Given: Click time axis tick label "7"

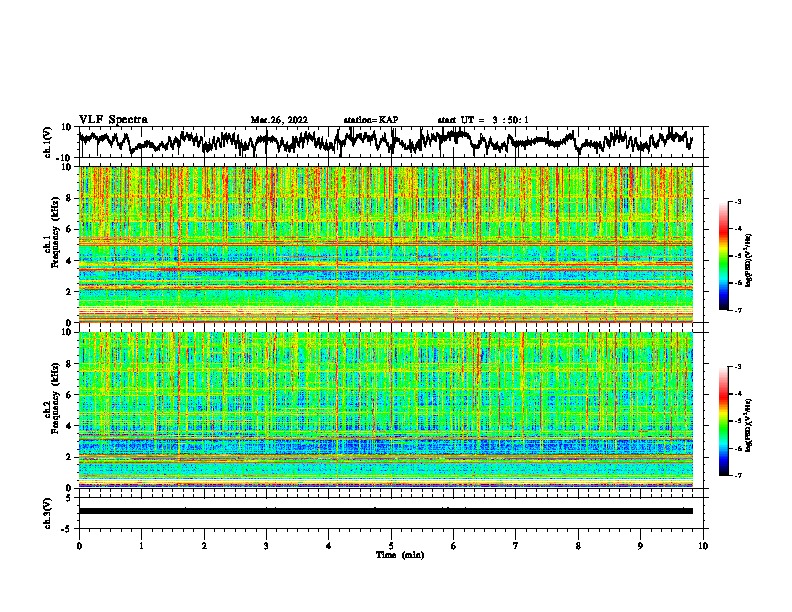Looking at the screenshot, I should [516, 545].
